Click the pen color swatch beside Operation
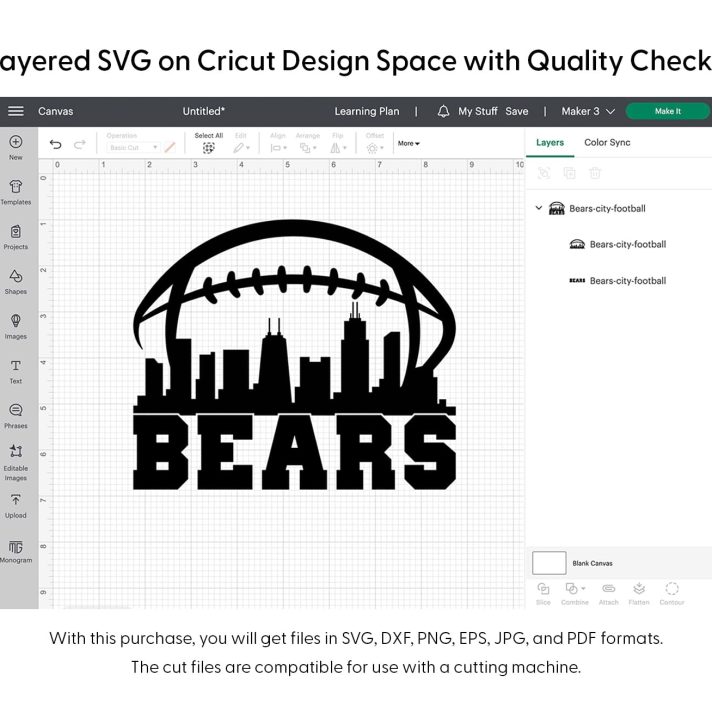Image resolution: width=712 pixels, height=712 pixels. (170, 148)
